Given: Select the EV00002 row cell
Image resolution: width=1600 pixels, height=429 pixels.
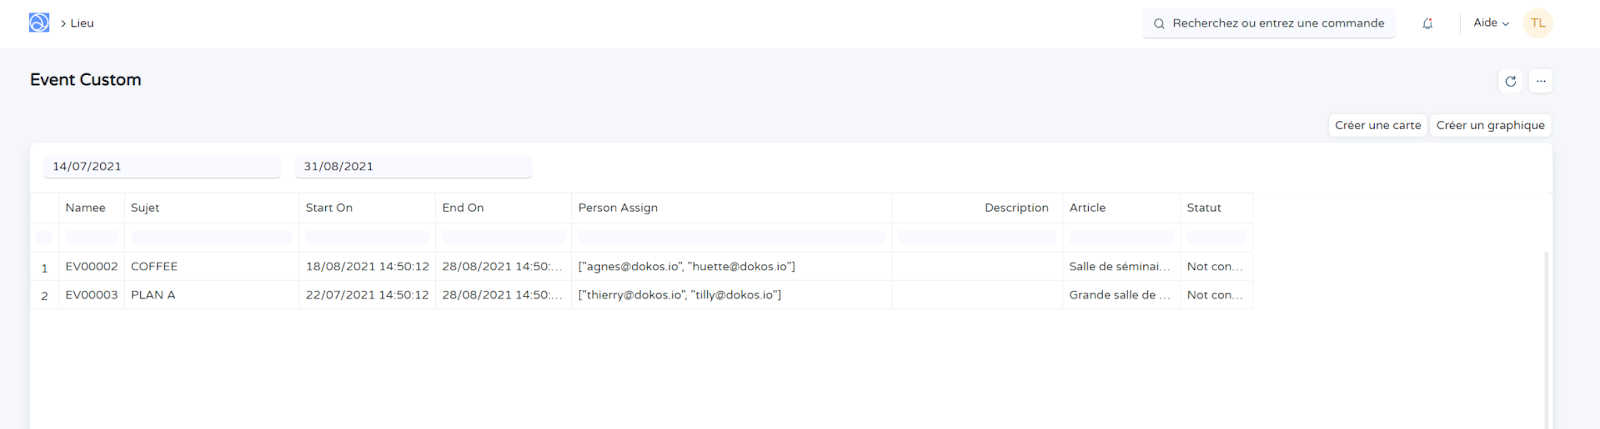Looking at the screenshot, I should [x=92, y=267].
